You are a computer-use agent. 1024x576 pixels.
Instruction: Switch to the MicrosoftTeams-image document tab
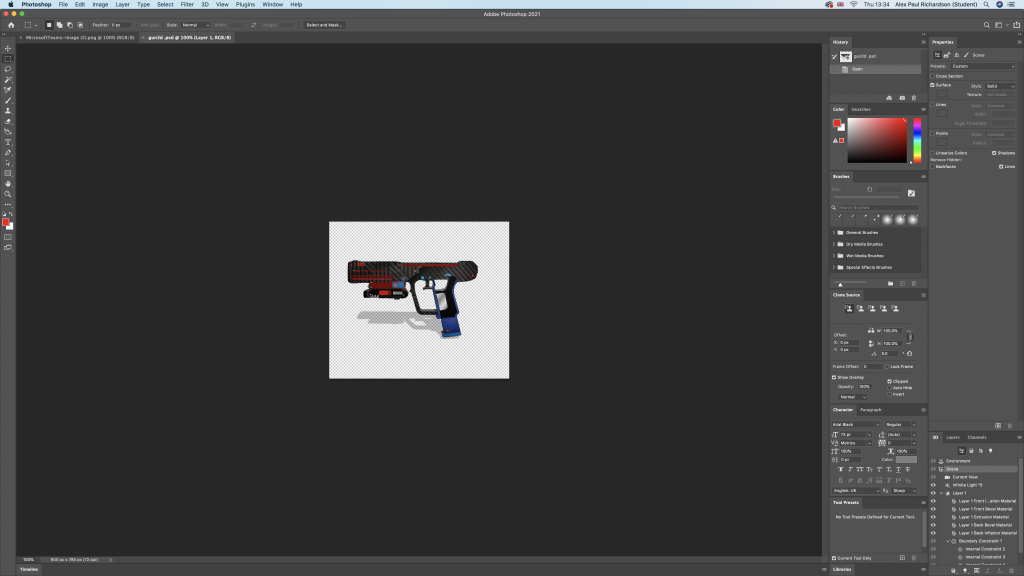[x=80, y=38]
